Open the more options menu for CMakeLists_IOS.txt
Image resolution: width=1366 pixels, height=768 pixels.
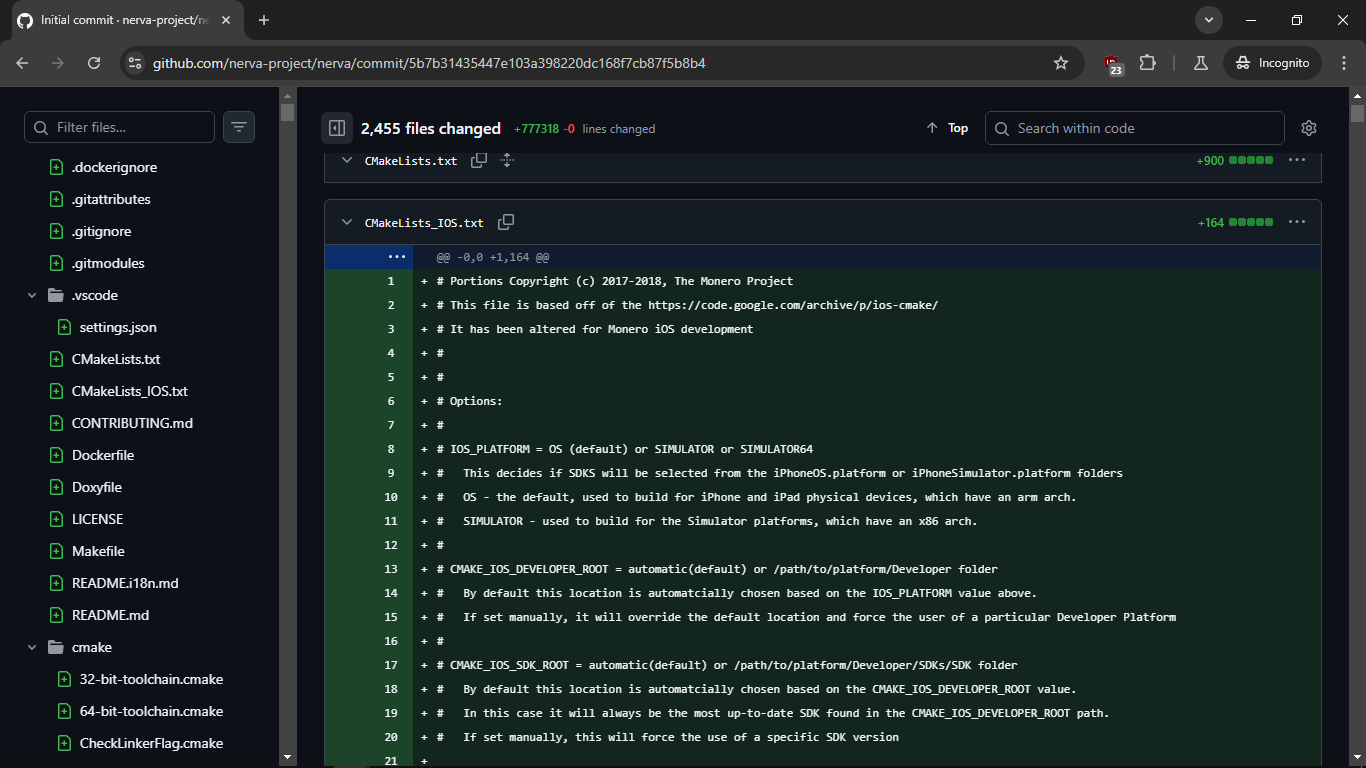tap(1297, 222)
